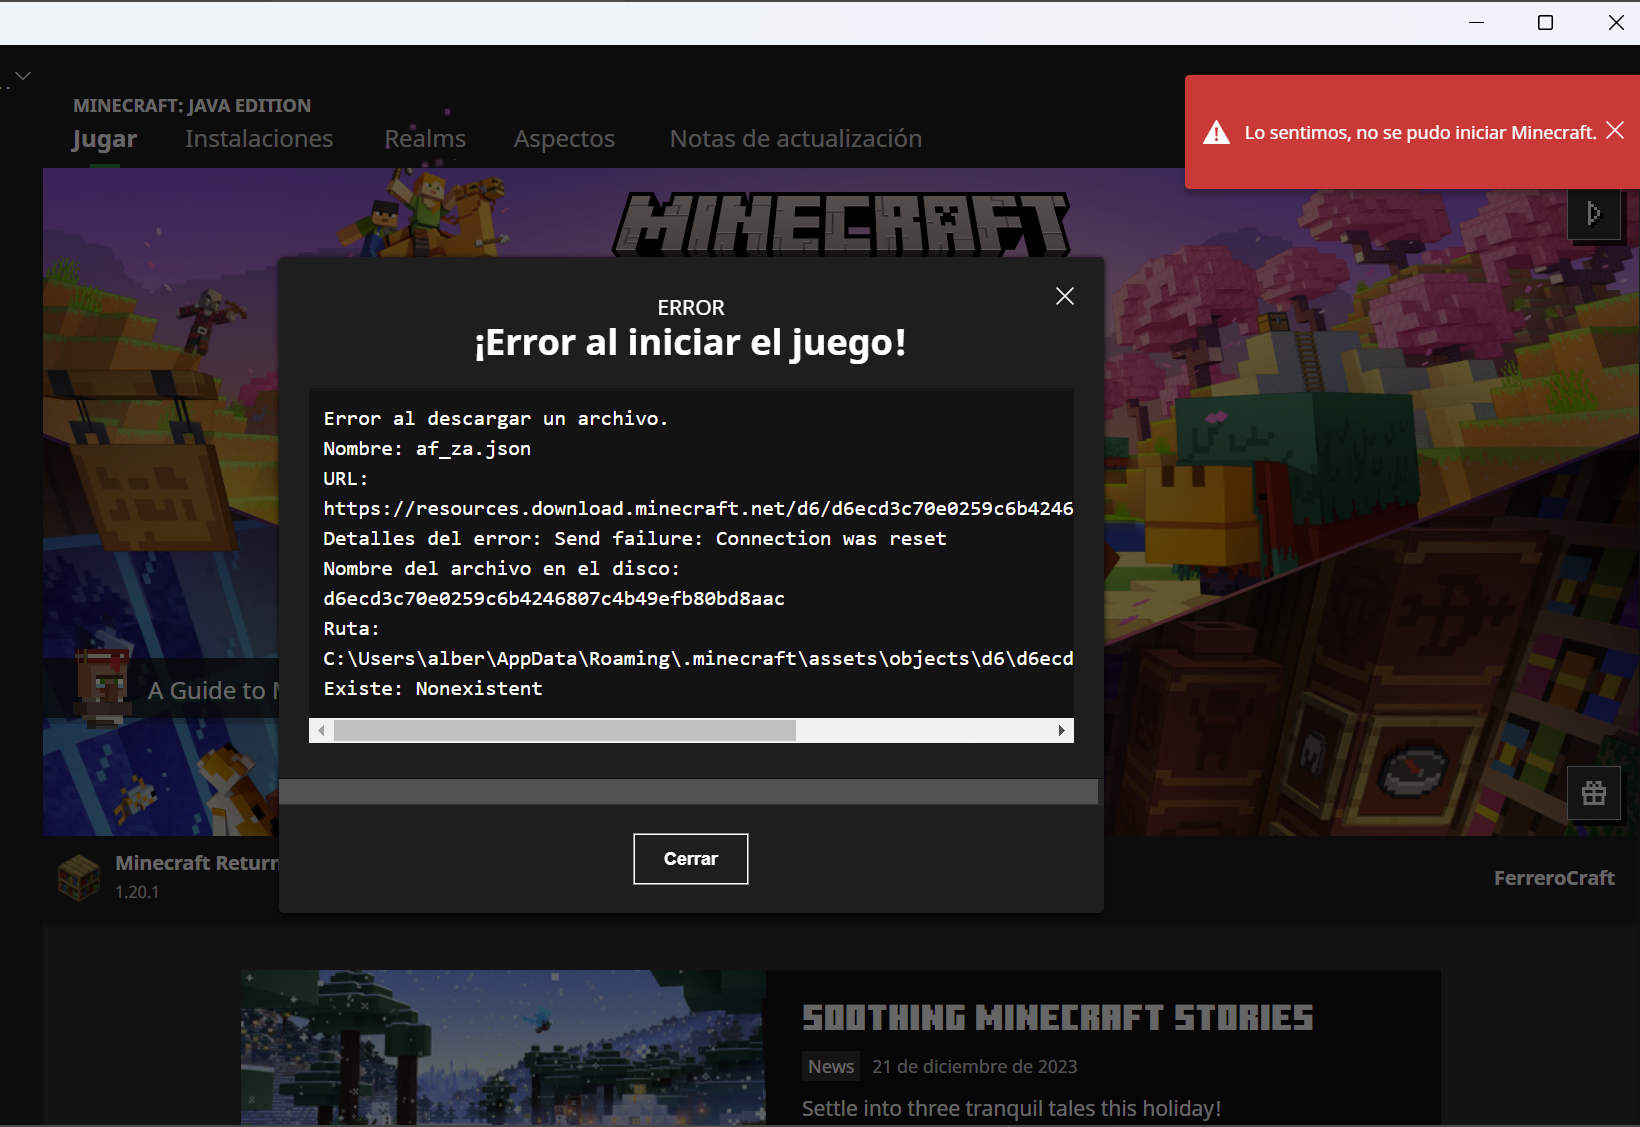Image resolution: width=1640 pixels, height=1127 pixels.
Task: Switch to the Jugar tab
Action: pos(104,139)
